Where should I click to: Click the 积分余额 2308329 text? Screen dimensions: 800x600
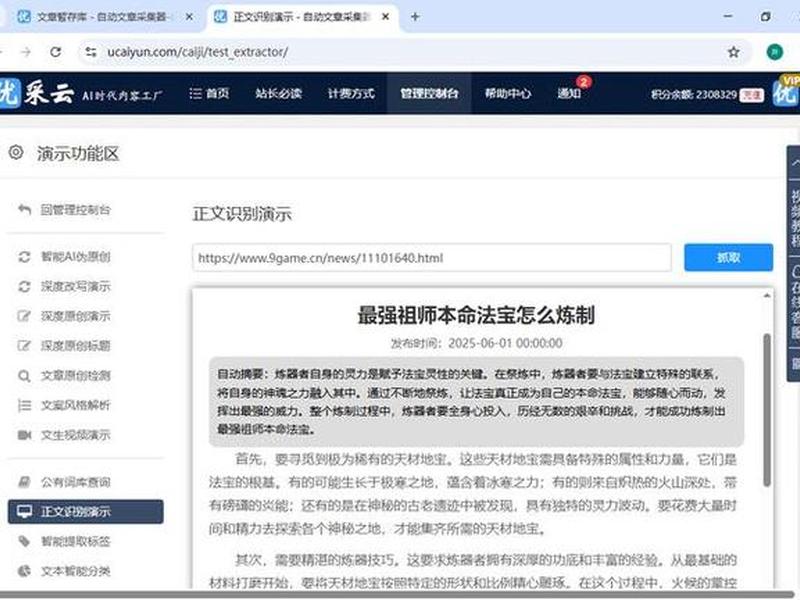[694, 95]
